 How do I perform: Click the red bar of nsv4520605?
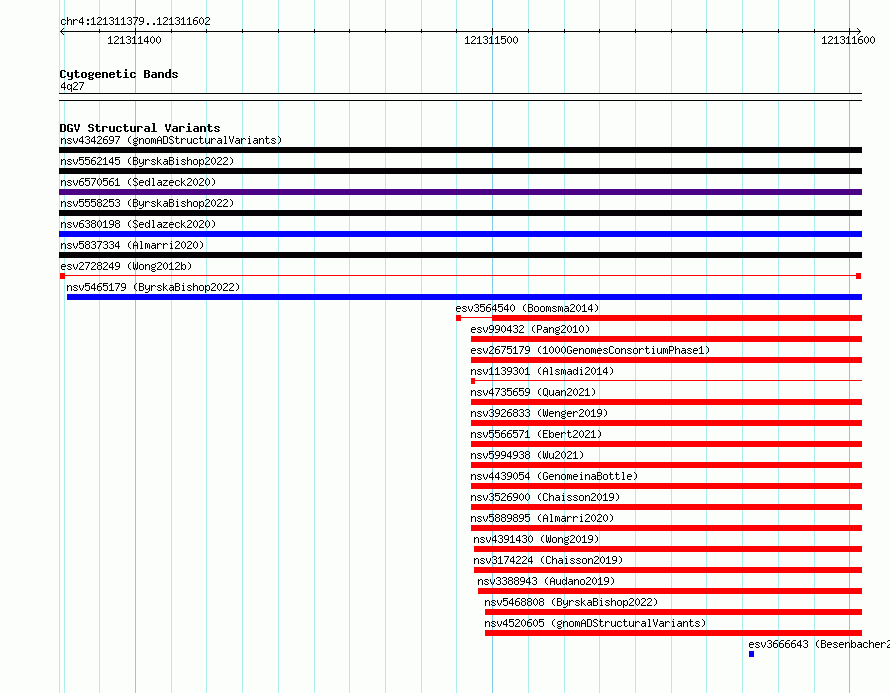pos(674,633)
